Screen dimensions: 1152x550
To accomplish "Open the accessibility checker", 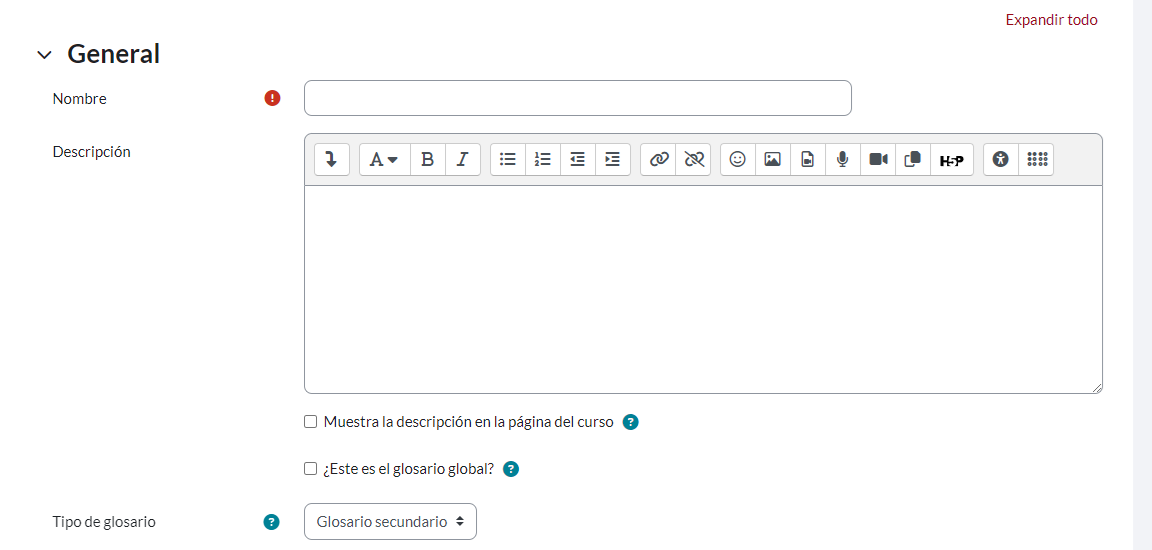I will click(x=1001, y=159).
